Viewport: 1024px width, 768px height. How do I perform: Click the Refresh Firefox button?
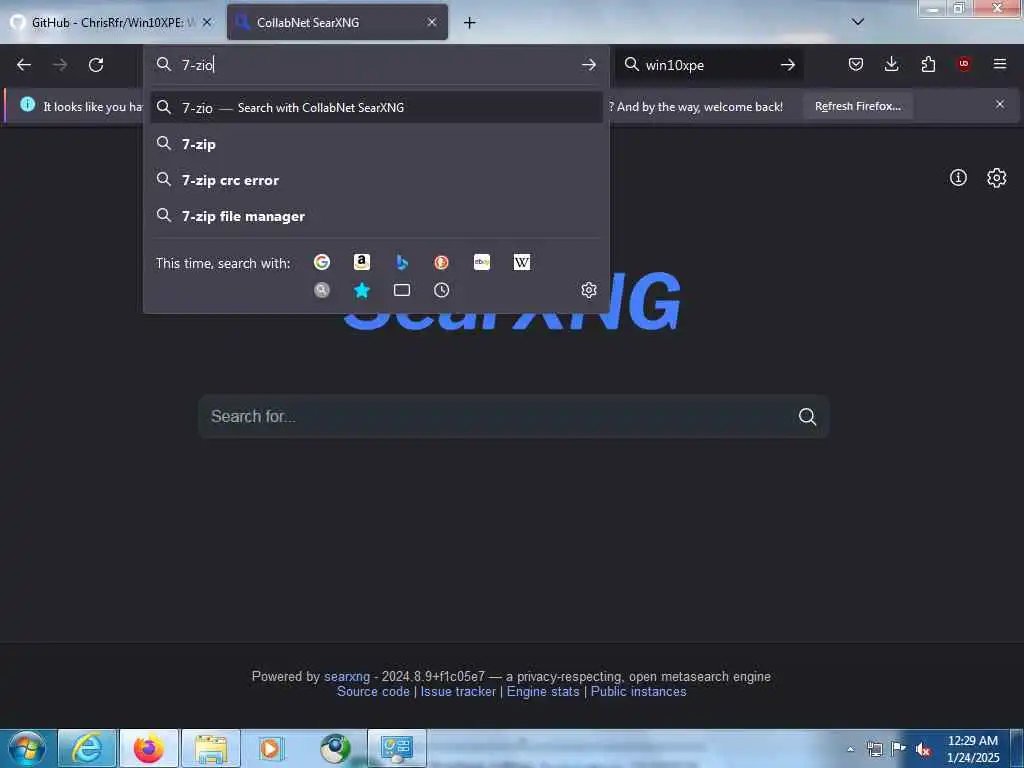[x=857, y=106]
